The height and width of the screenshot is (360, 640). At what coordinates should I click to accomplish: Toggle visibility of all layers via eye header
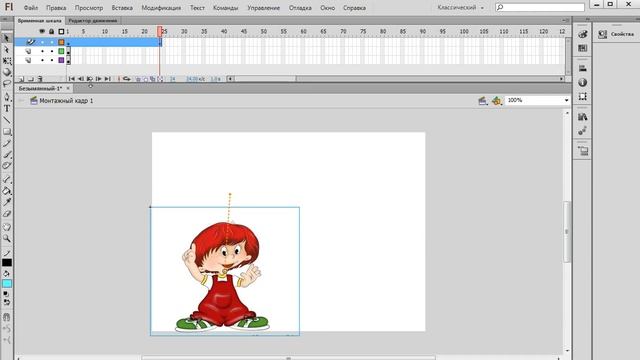(x=42, y=31)
